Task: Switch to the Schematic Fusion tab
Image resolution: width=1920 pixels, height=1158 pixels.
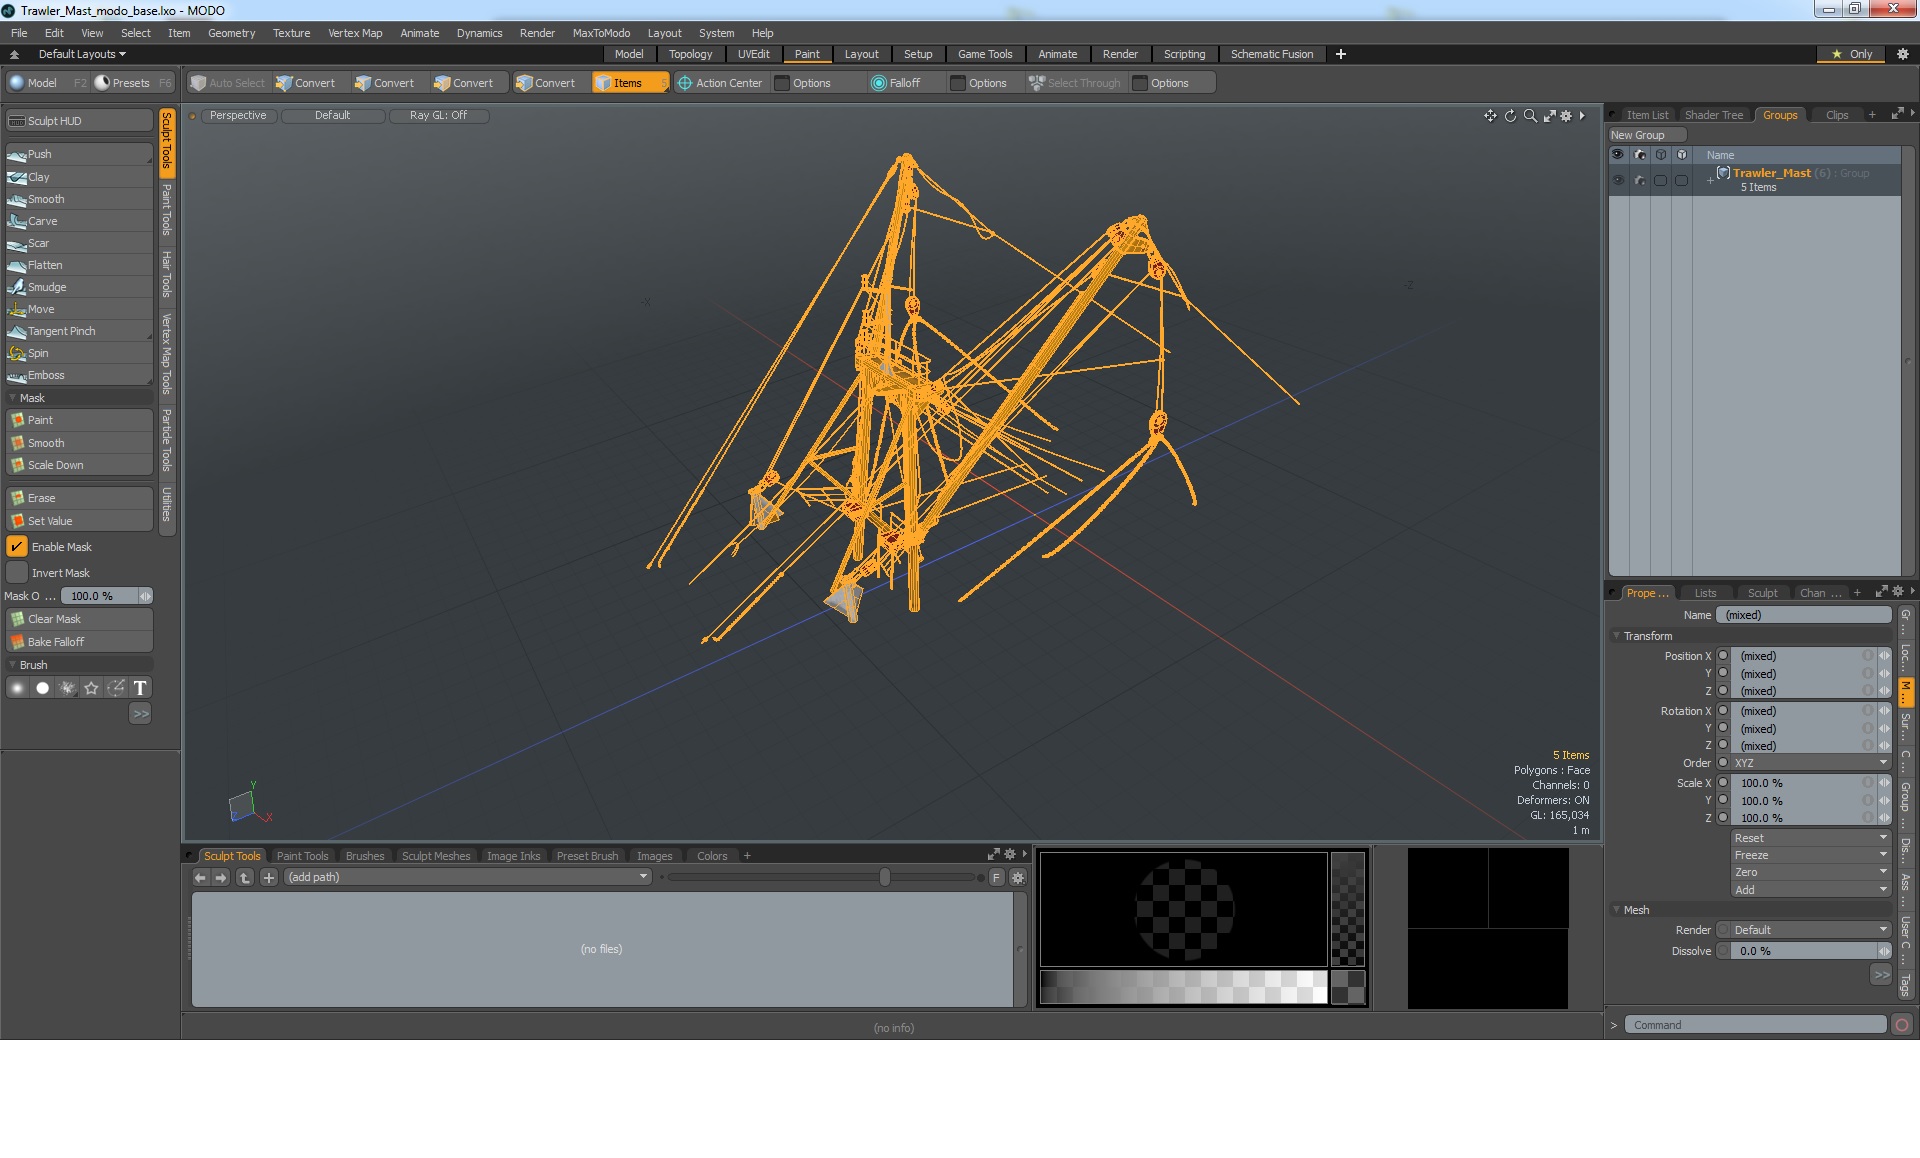Action: (1272, 54)
